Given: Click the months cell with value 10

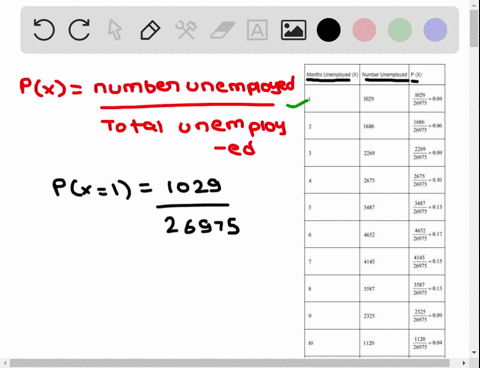Looking at the screenshot, I should click(x=332, y=343).
